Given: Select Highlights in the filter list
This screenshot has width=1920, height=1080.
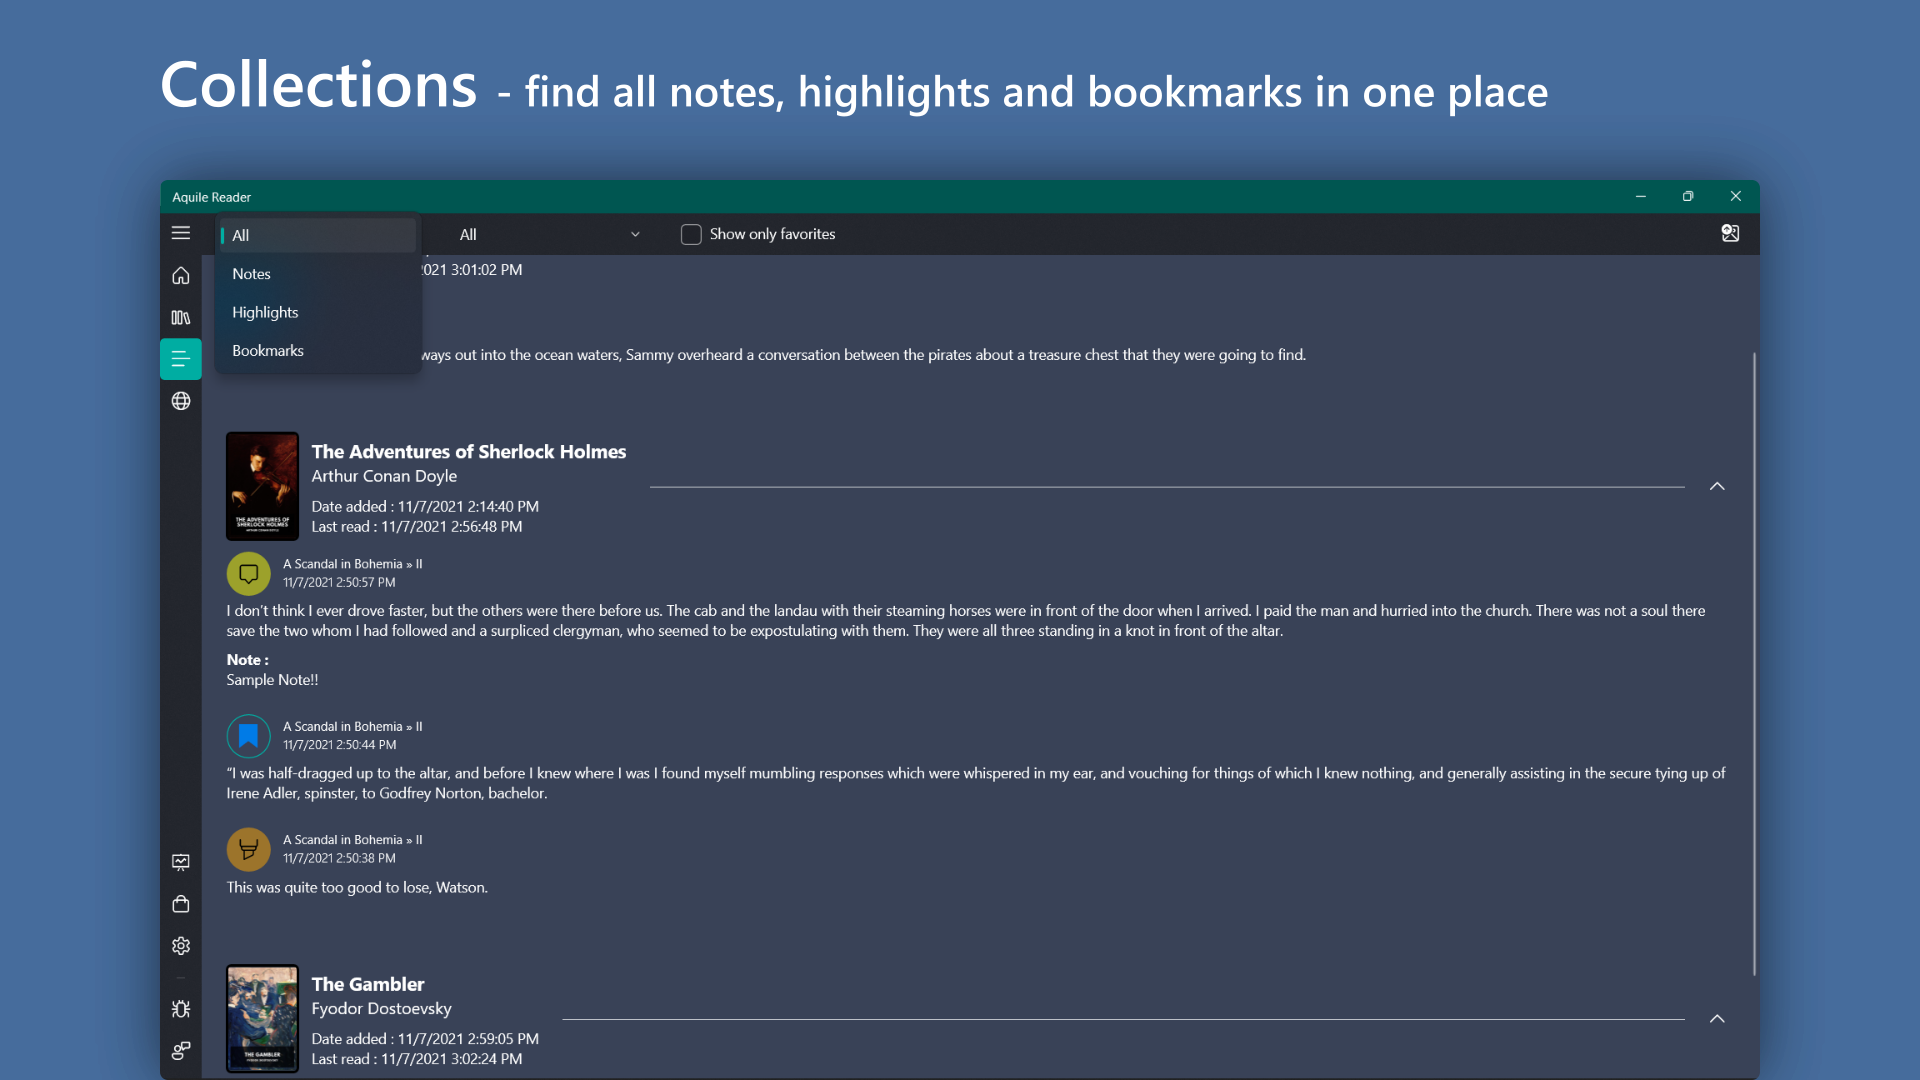Looking at the screenshot, I should (265, 312).
